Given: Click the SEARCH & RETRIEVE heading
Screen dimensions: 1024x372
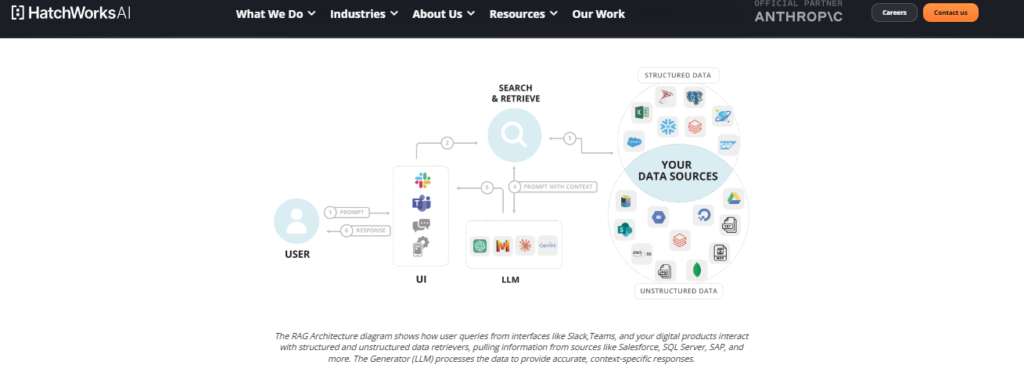Looking at the screenshot, I should pyautogui.click(x=515, y=93).
